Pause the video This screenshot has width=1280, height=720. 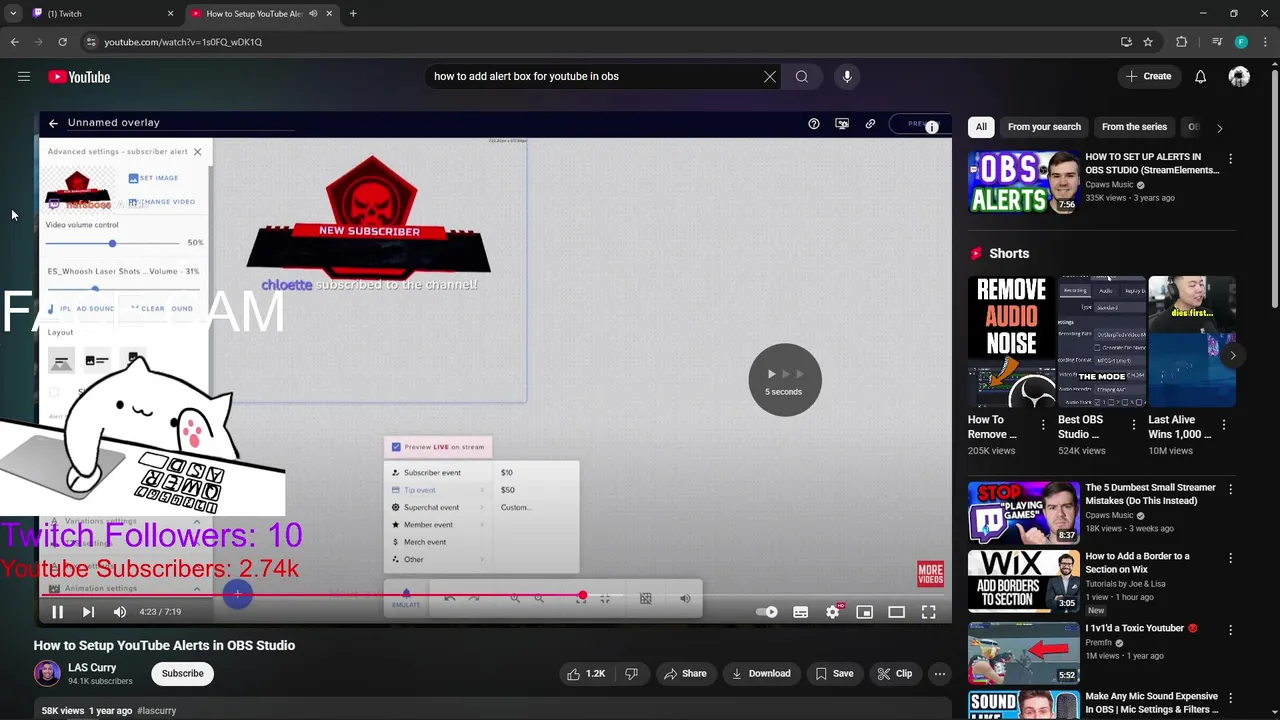pos(57,612)
